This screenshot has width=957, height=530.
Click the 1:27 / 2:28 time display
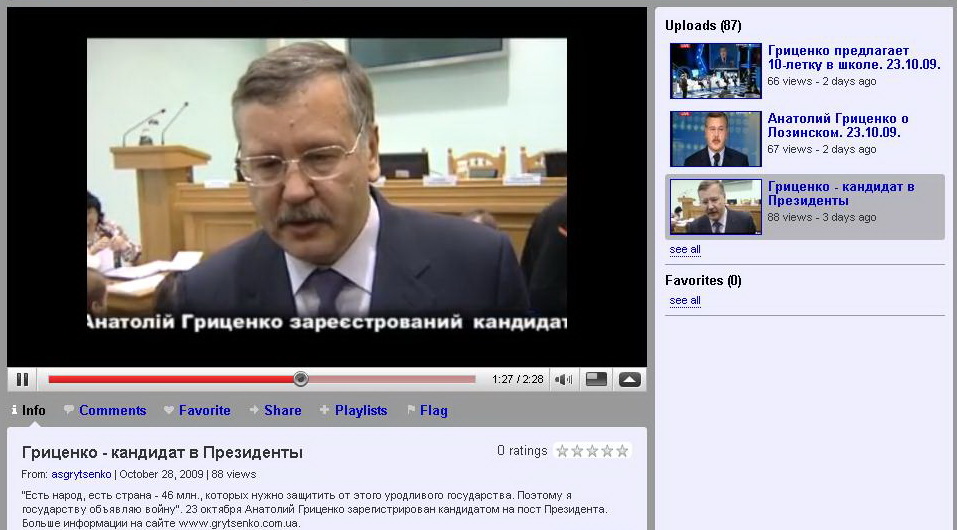point(518,379)
